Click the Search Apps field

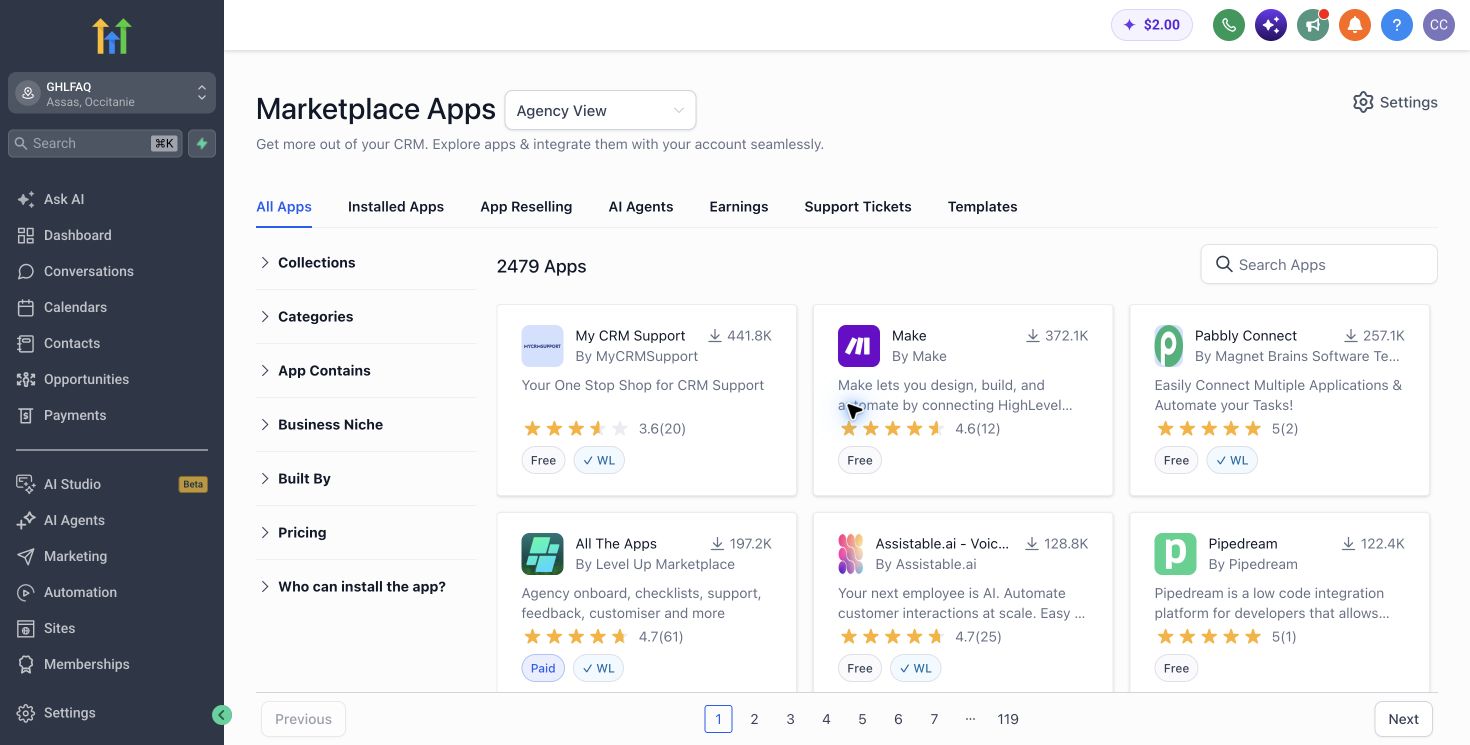pos(1319,264)
